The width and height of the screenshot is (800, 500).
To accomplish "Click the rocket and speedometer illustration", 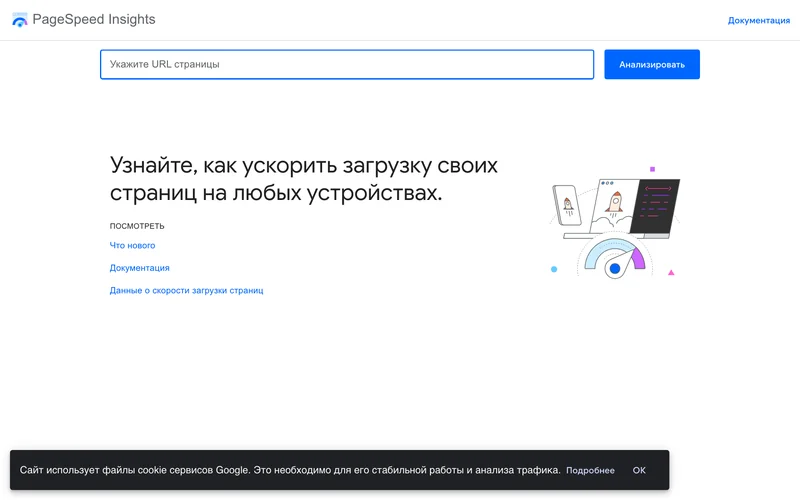I will [x=615, y=222].
